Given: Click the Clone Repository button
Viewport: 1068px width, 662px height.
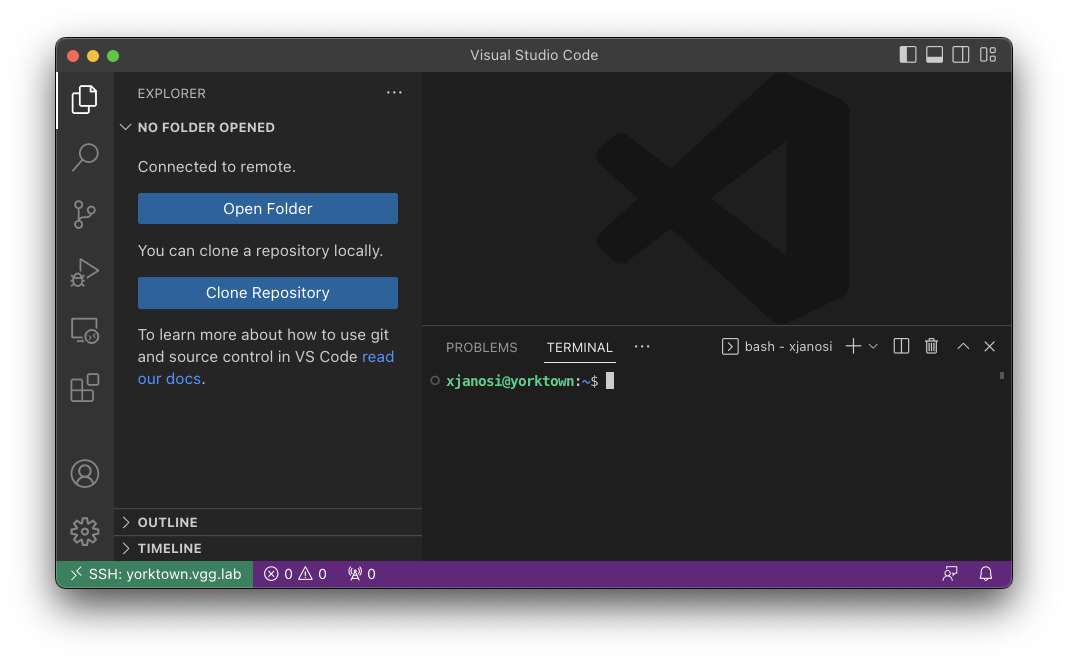Looking at the screenshot, I should click(268, 293).
